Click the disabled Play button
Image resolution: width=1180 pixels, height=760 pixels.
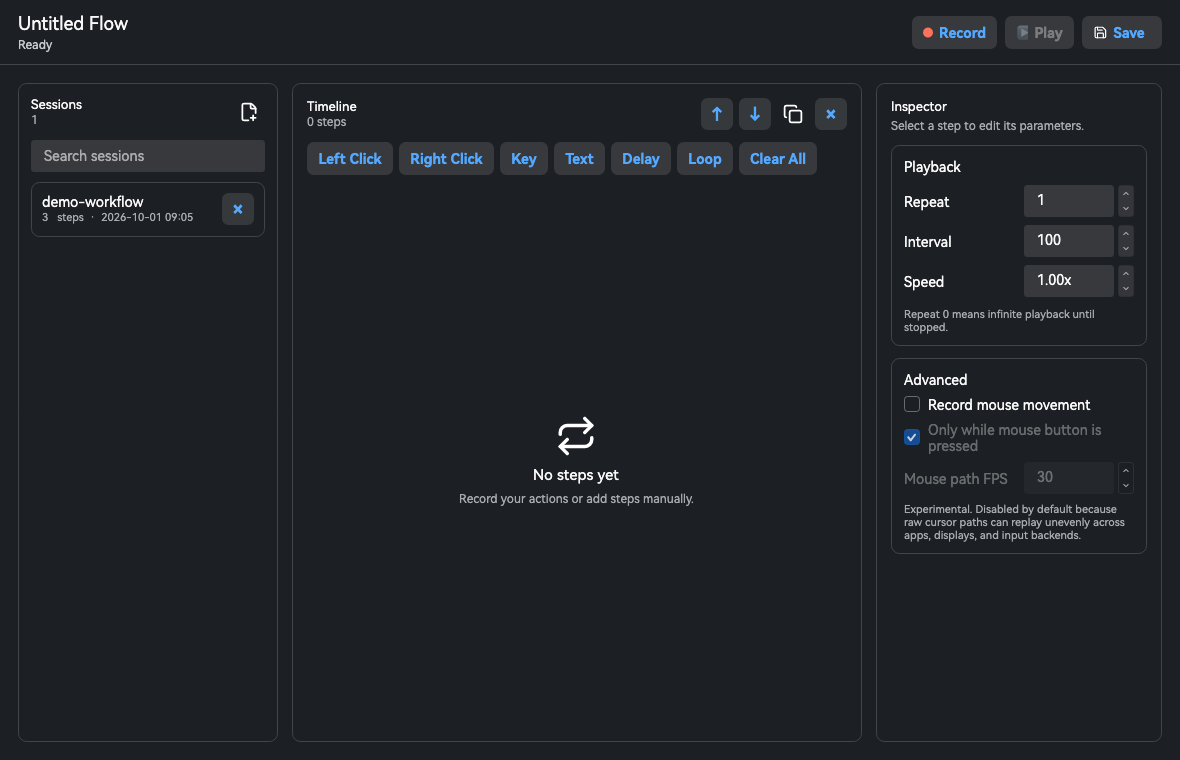(1039, 32)
